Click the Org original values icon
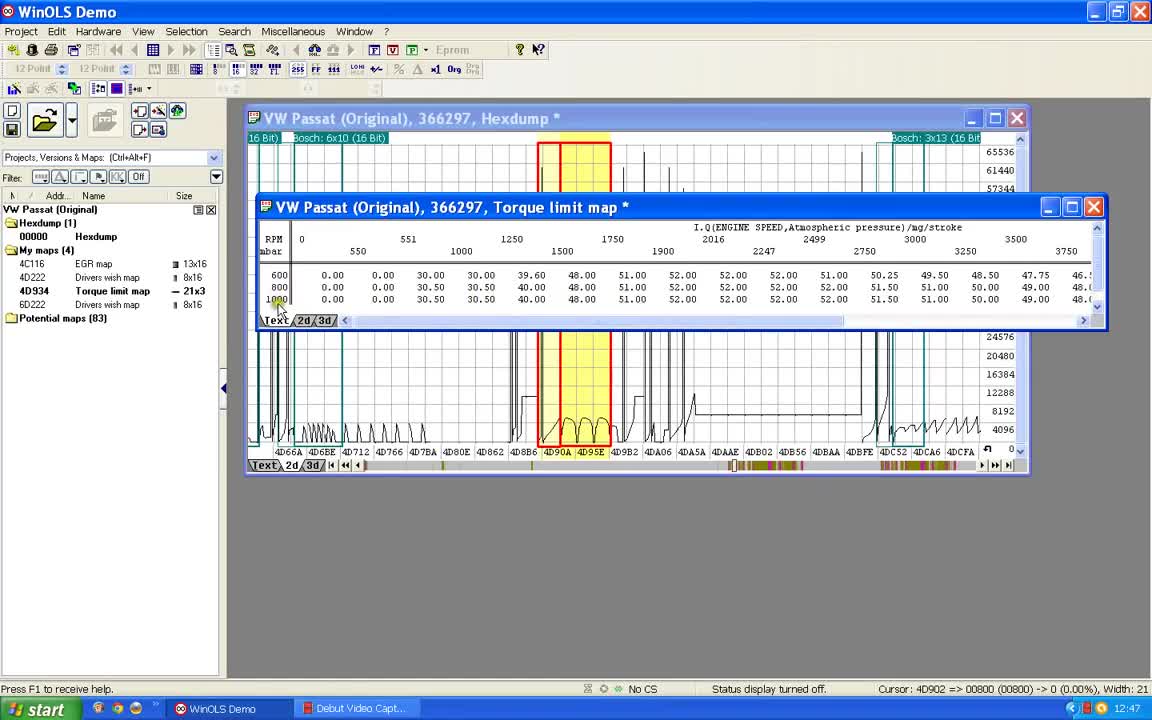Image resolution: width=1152 pixels, height=720 pixels. [454, 69]
